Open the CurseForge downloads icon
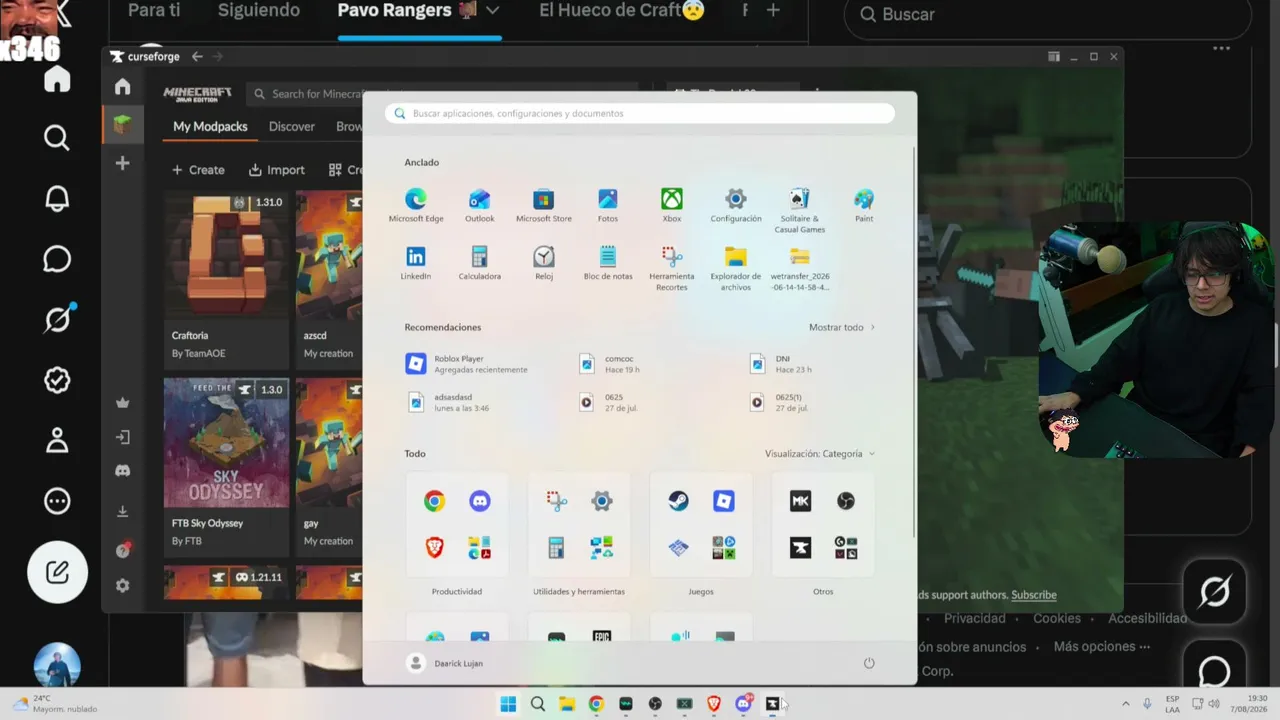This screenshot has width=1280, height=720. point(122,511)
